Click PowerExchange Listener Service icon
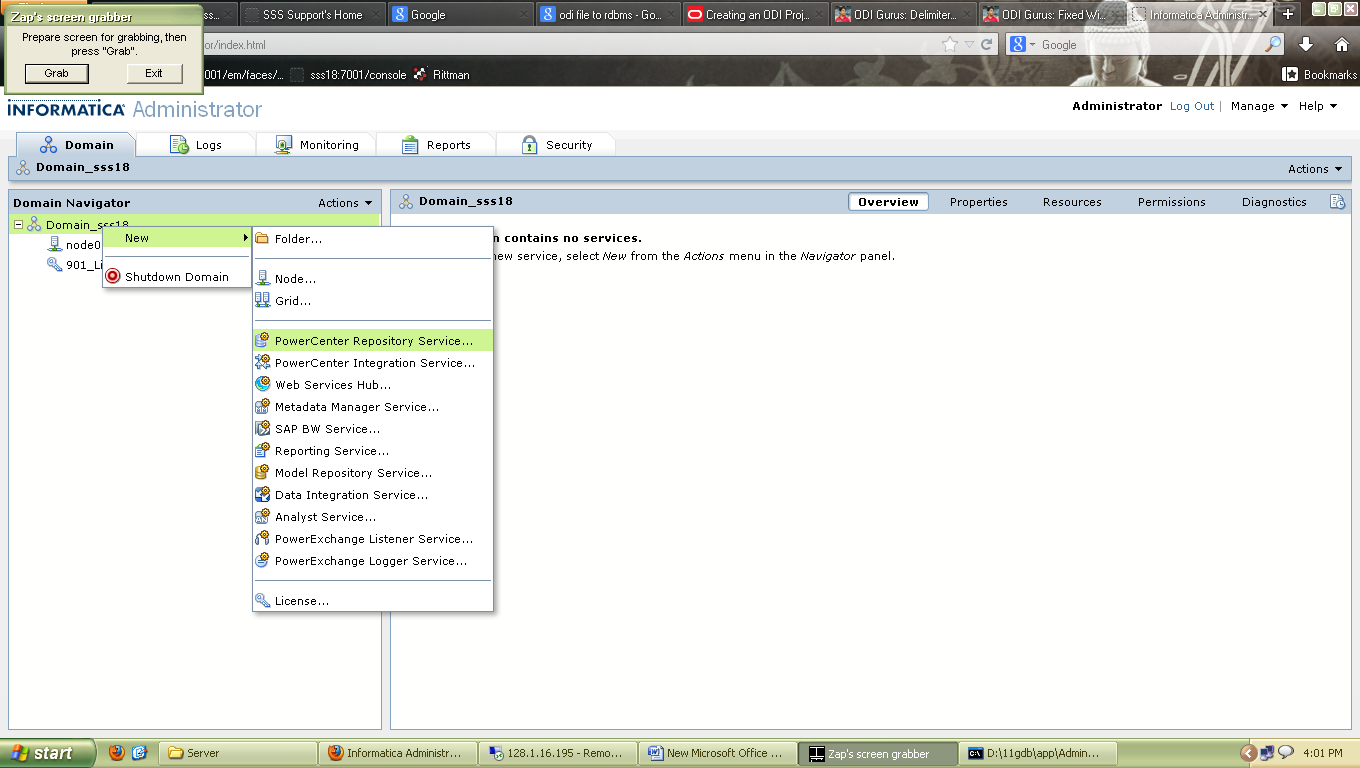Screen dimensions: 1360x768 (262, 538)
